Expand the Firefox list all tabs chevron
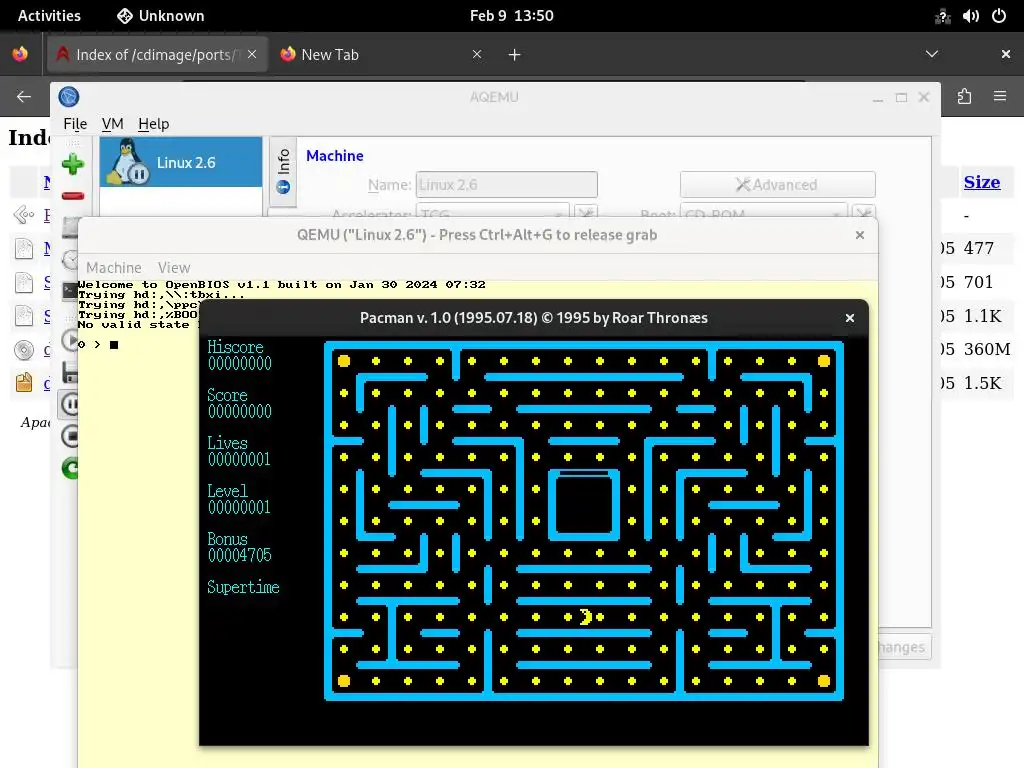This screenshot has height=768, width=1024. (x=932, y=54)
